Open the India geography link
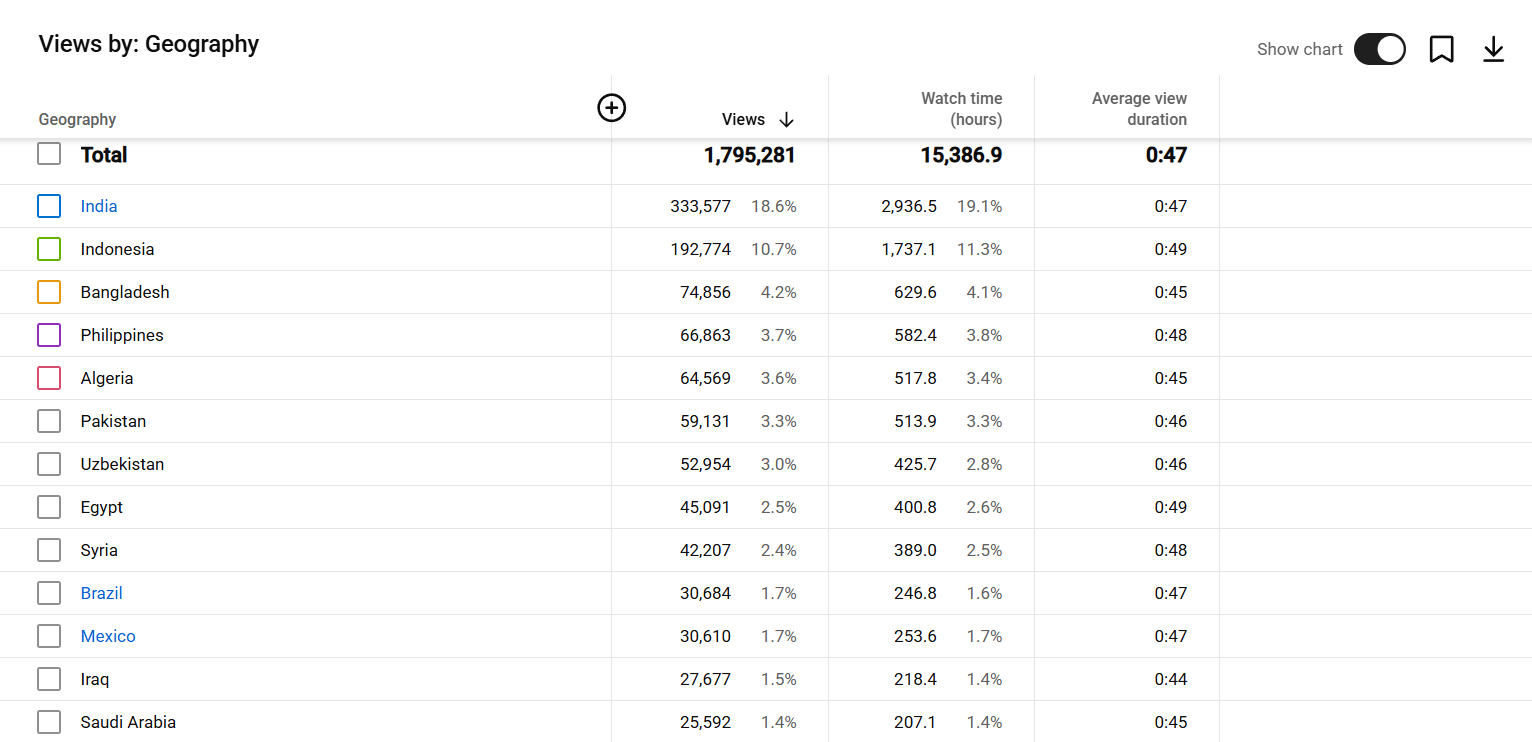The width and height of the screenshot is (1532, 742). point(99,206)
